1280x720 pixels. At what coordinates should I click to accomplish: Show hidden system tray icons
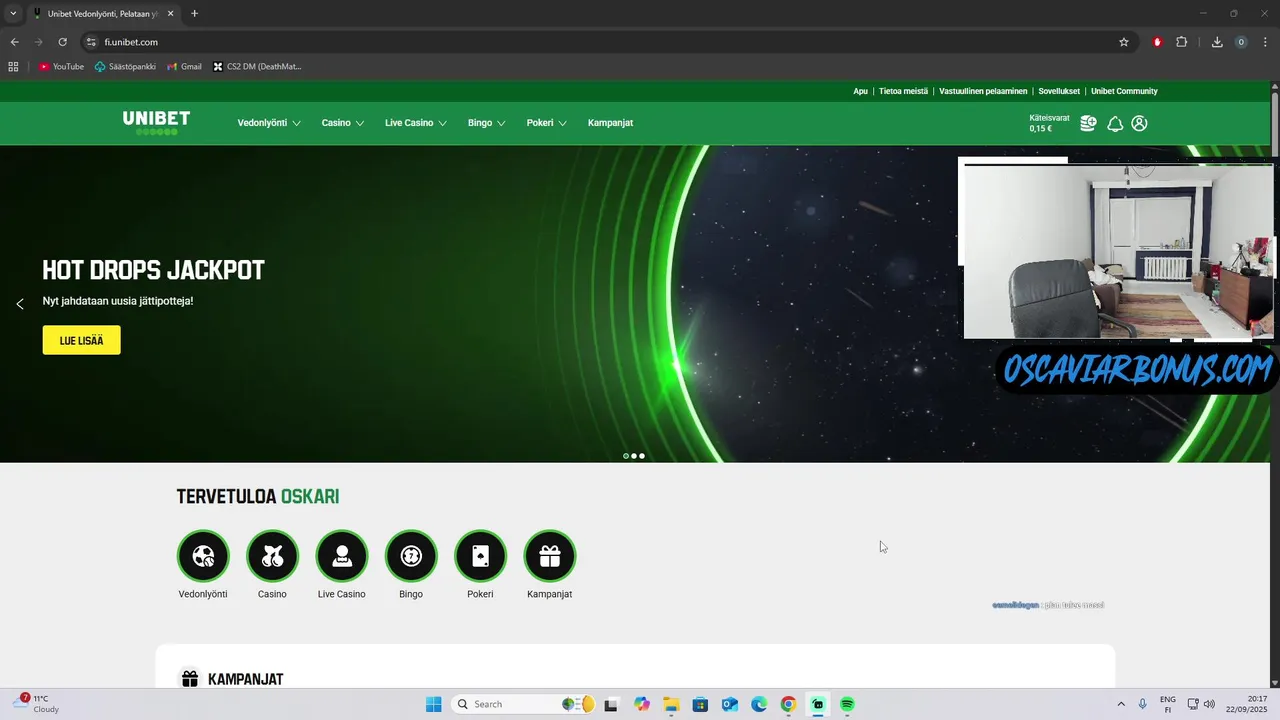coord(1120,704)
